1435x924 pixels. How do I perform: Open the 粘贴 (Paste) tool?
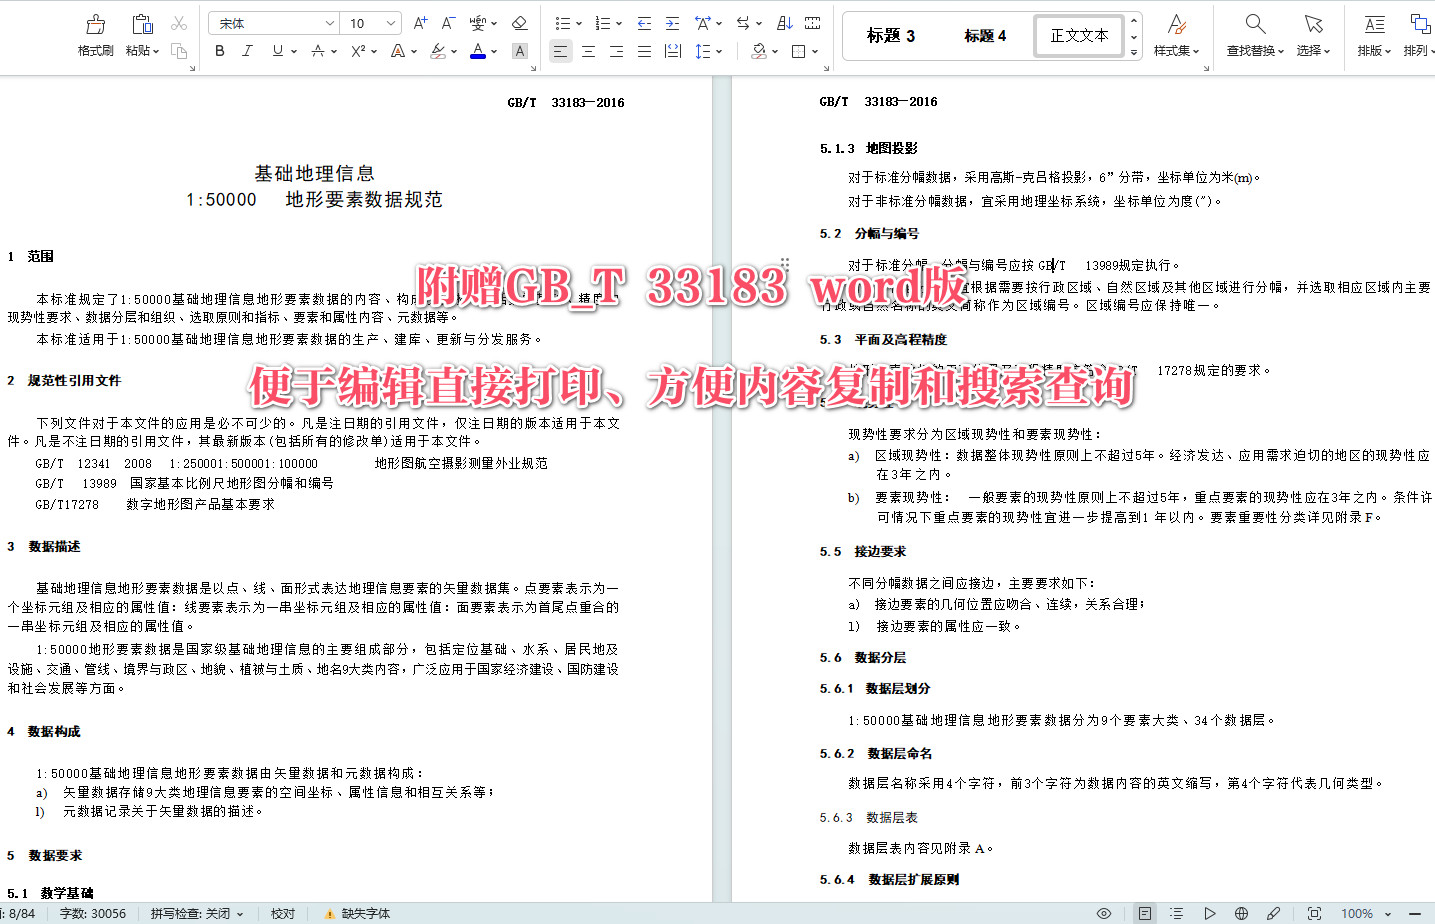pyautogui.click(x=140, y=33)
